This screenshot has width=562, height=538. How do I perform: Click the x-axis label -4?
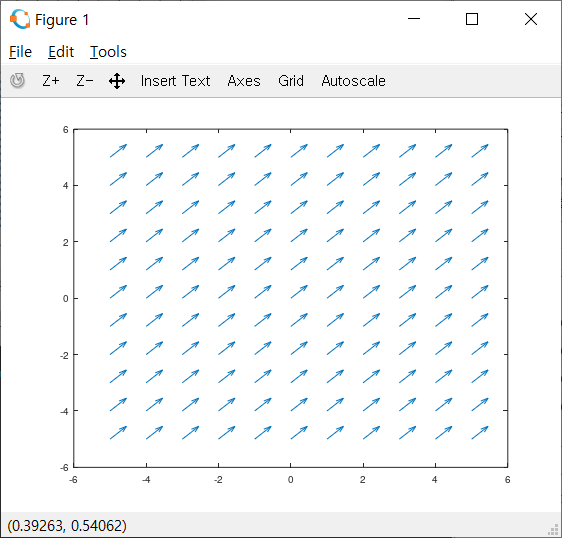click(x=146, y=480)
